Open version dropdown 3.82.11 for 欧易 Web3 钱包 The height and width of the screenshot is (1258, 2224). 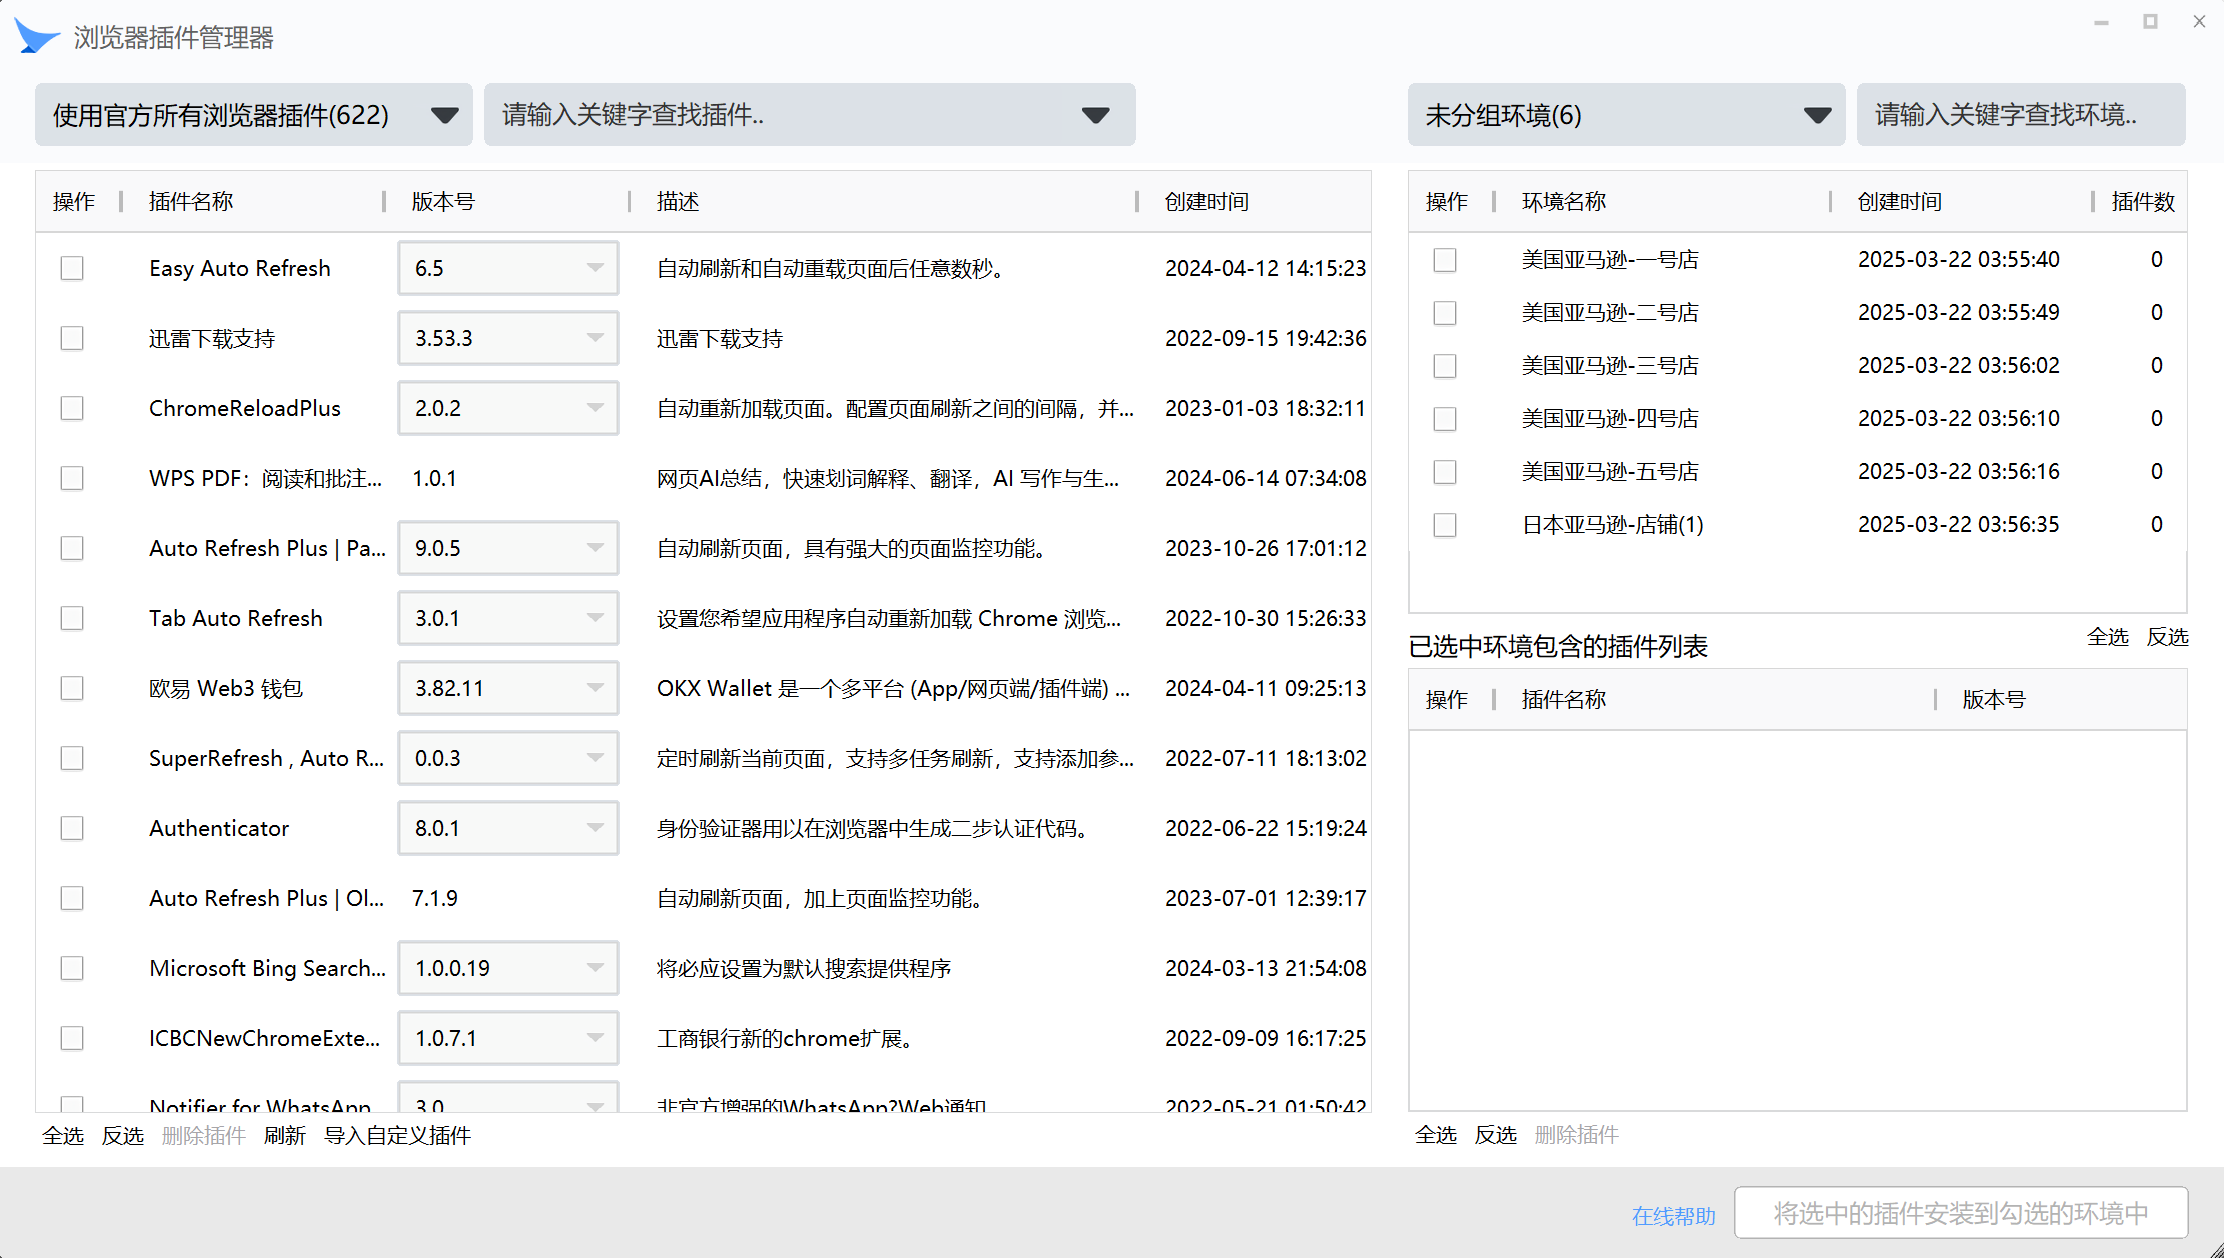pos(508,688)
